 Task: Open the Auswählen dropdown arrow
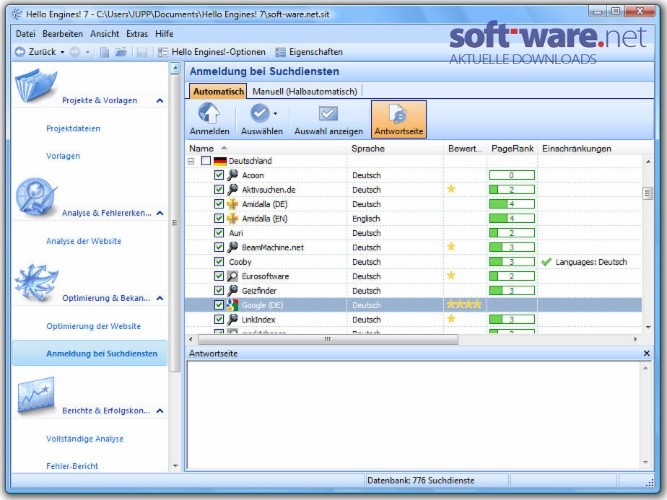point(275,114)
